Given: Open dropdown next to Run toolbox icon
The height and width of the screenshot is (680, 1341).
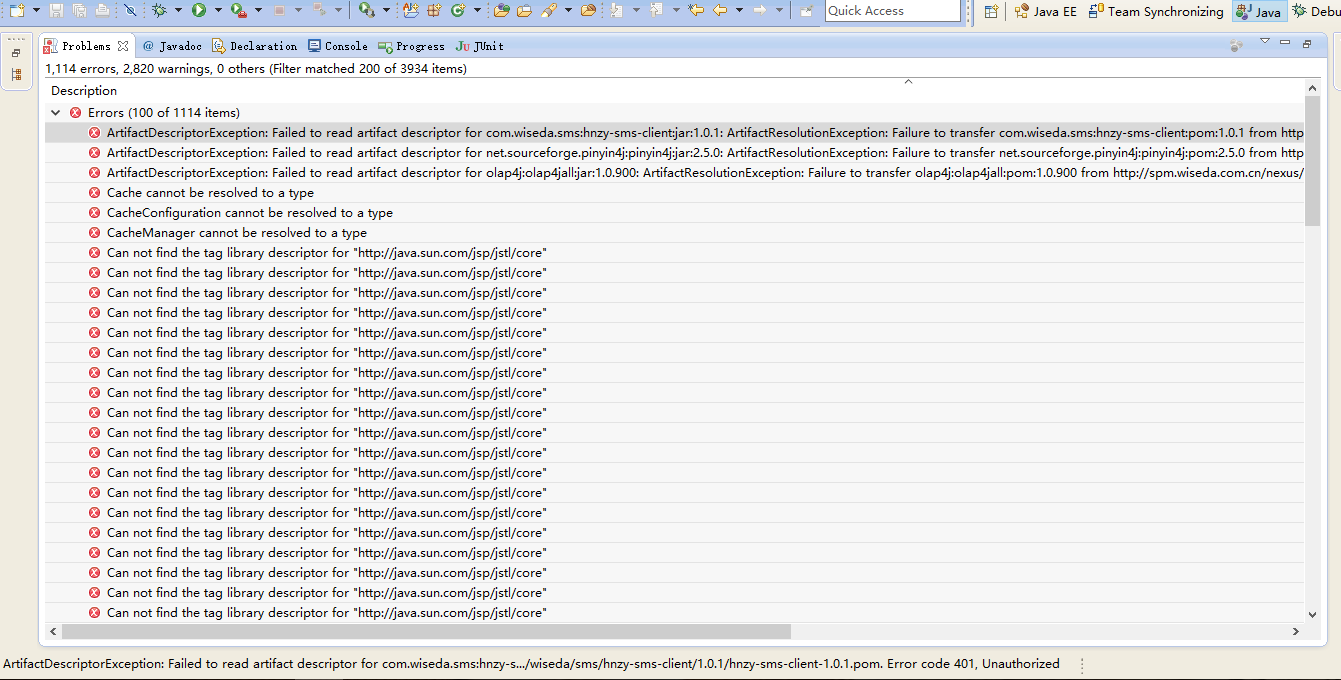Looking at the screenshot, I should pyautogui.click(x=258, y=10).
